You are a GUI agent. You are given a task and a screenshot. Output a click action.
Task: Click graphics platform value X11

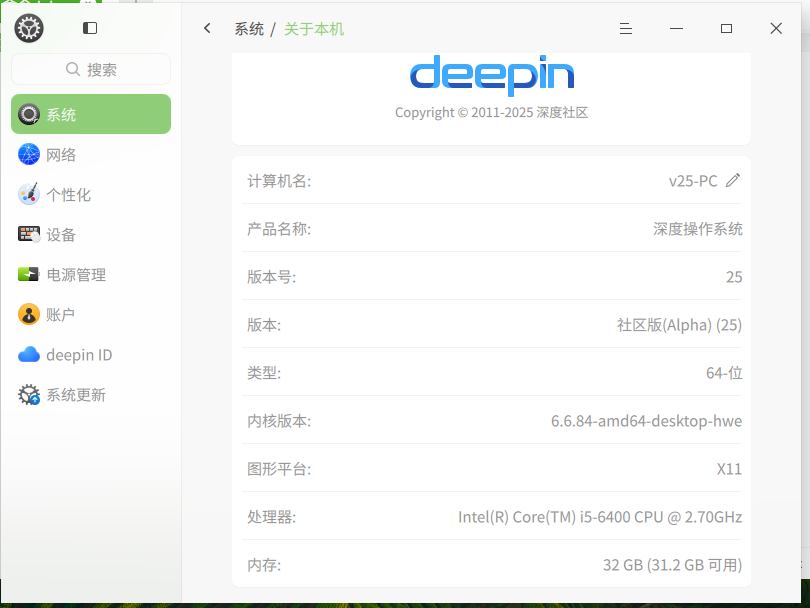(729, 469)
